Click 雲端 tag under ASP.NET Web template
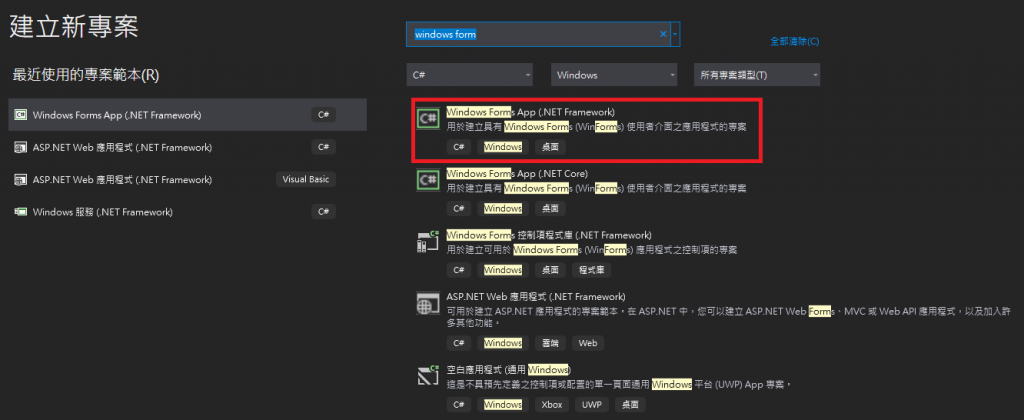The height and width of the screenshot is (420, 1024). (551, 343)
